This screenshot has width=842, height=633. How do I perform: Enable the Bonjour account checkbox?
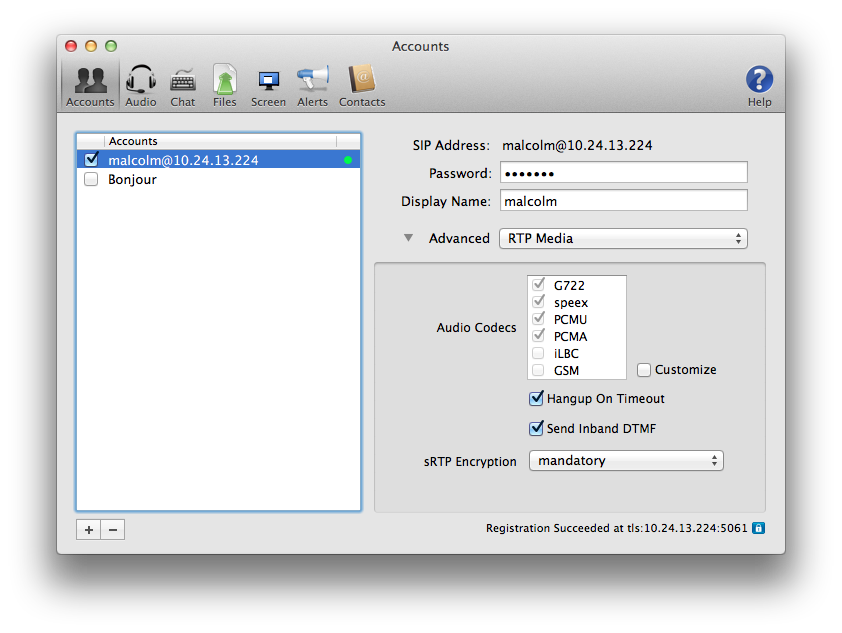tap(92, 180)
